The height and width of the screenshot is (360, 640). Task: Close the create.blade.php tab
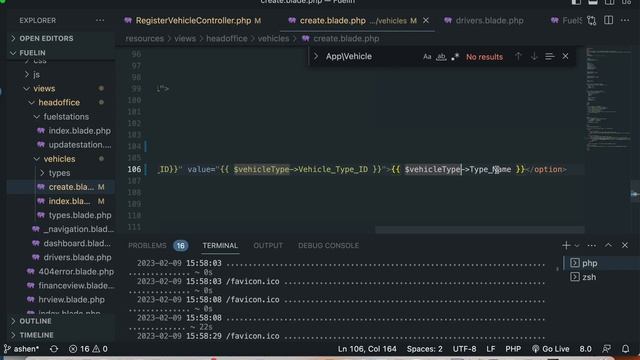pyautogui.click(x=426, y=20)
